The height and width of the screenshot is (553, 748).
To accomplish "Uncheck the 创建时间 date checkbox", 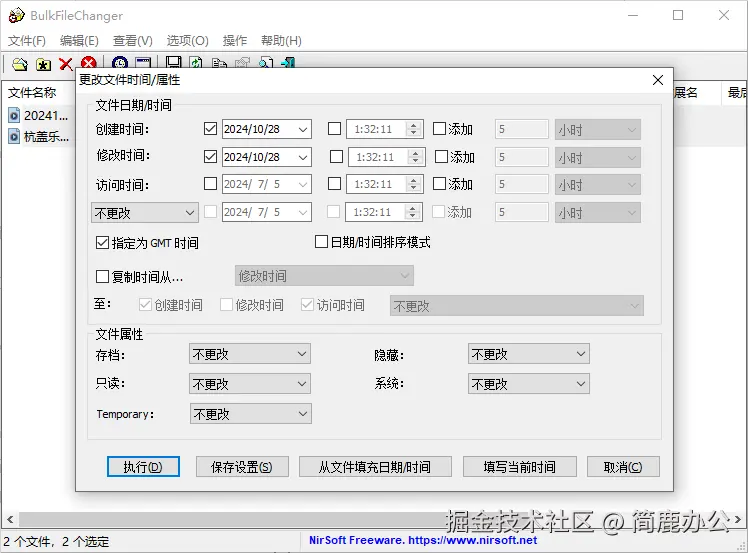I will click(x=210, y=129).
